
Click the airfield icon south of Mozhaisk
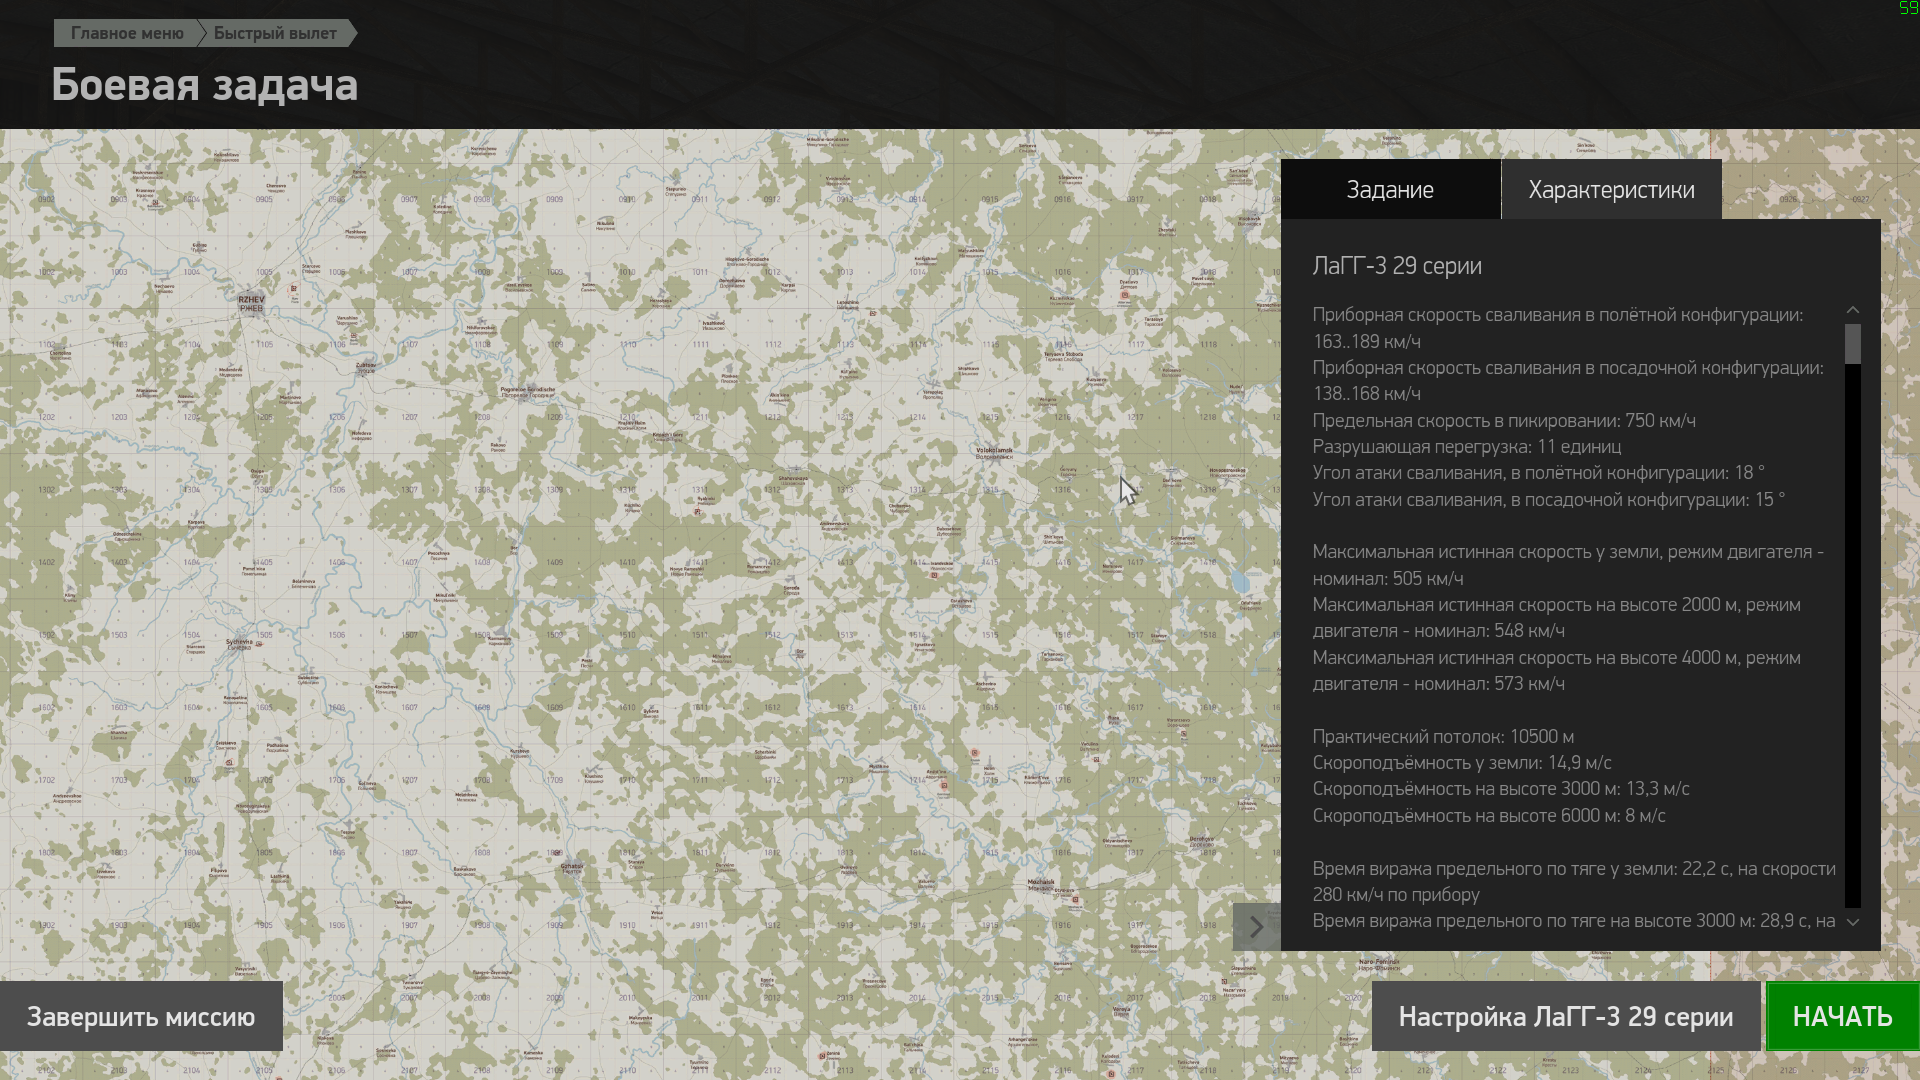pyautogui.click(x=1075, y=900)
